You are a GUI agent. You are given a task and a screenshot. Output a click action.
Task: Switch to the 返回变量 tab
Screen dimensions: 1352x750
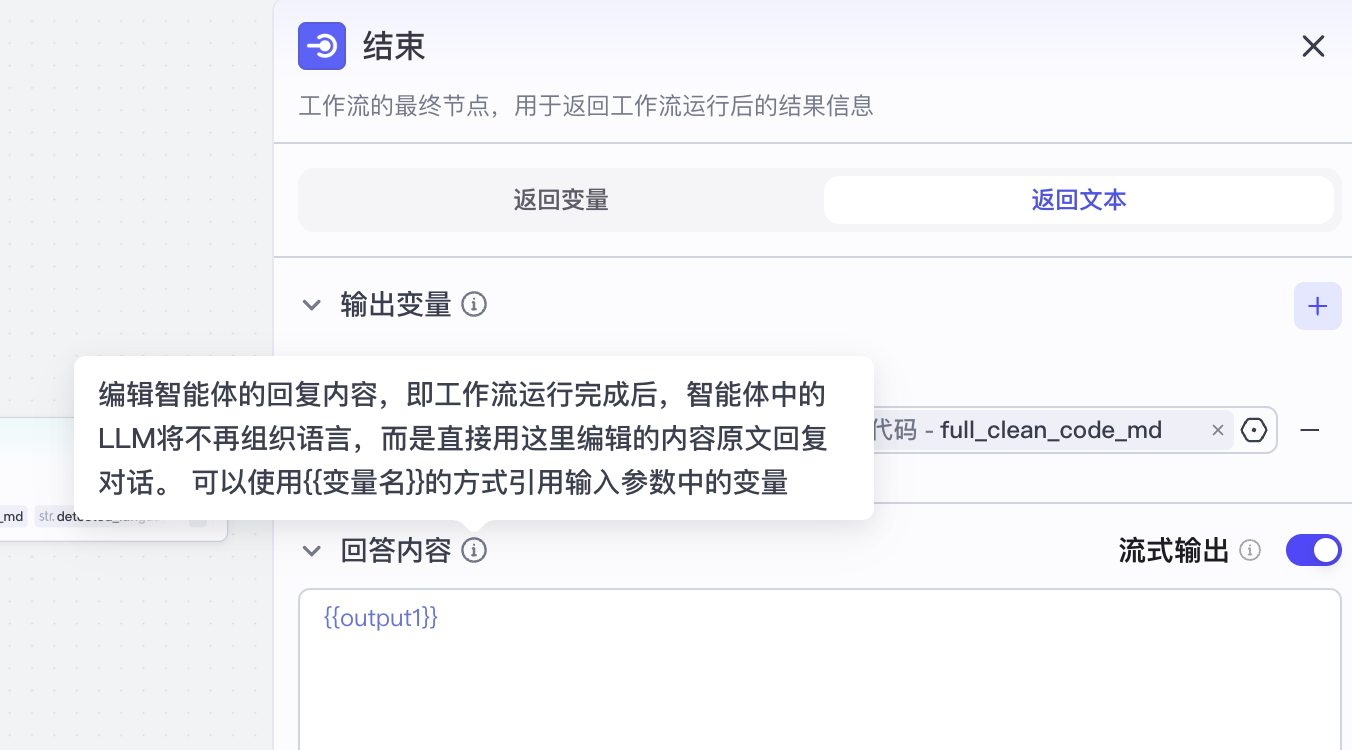561,200
